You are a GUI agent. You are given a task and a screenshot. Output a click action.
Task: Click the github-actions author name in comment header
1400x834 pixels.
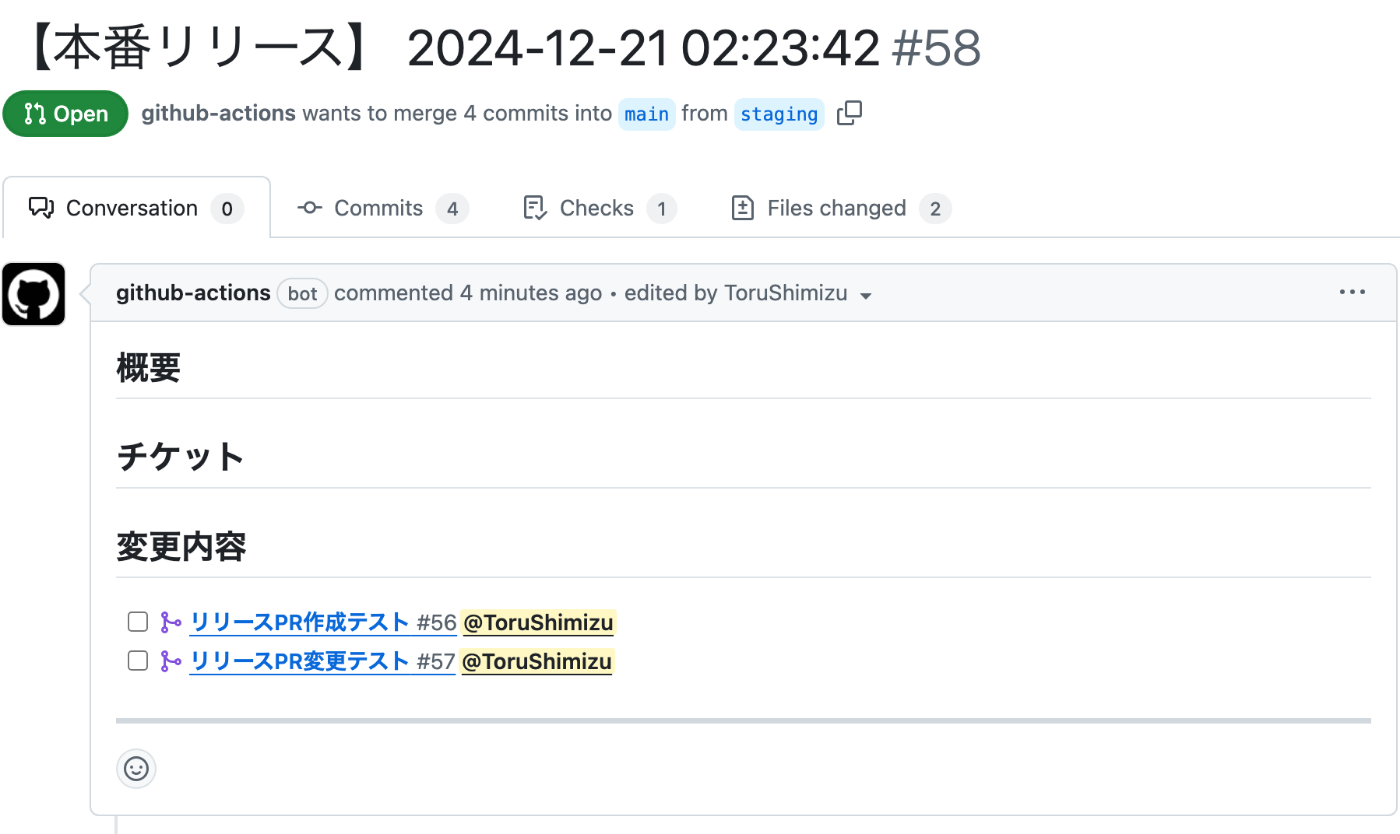(193, 293)
